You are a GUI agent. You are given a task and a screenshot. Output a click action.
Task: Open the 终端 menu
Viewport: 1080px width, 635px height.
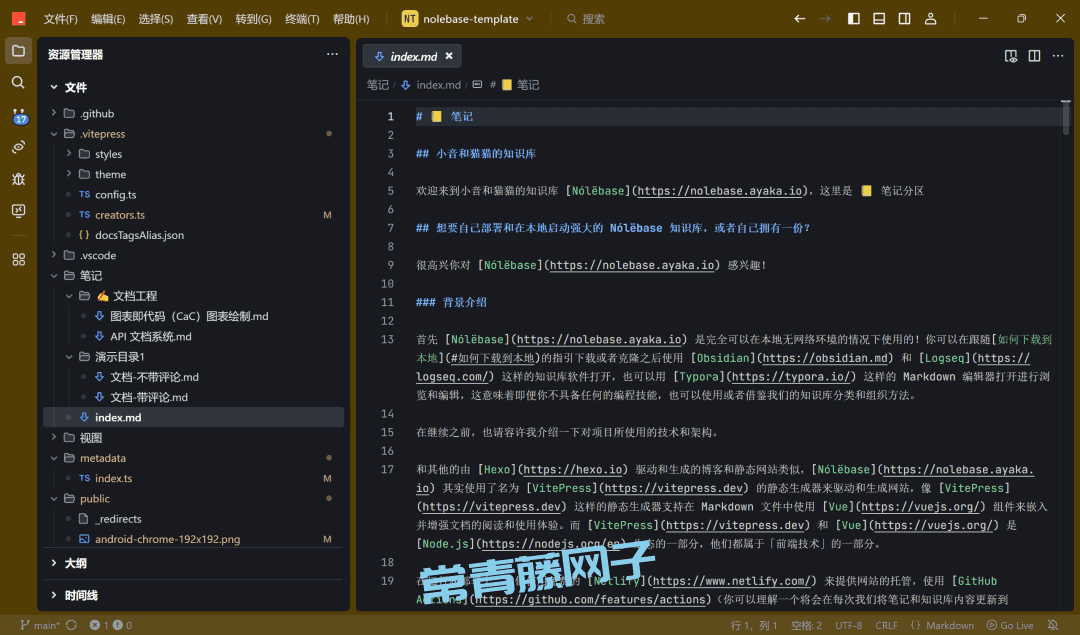click(302, 19)
